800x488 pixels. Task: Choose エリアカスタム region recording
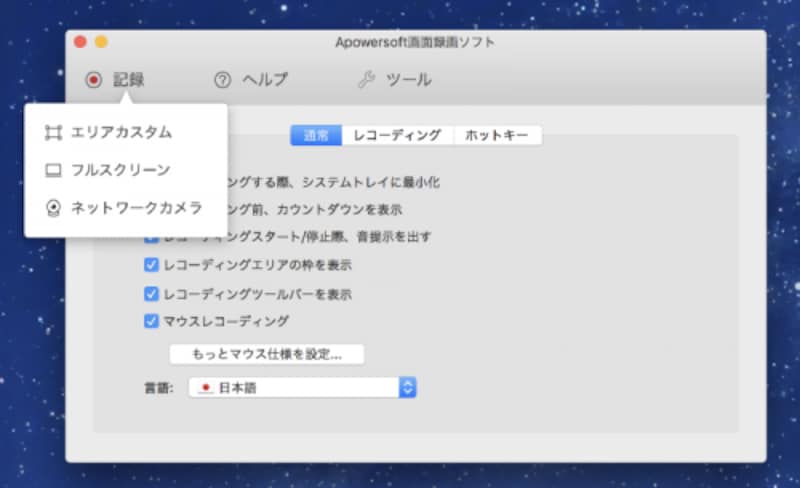point(121,132)
